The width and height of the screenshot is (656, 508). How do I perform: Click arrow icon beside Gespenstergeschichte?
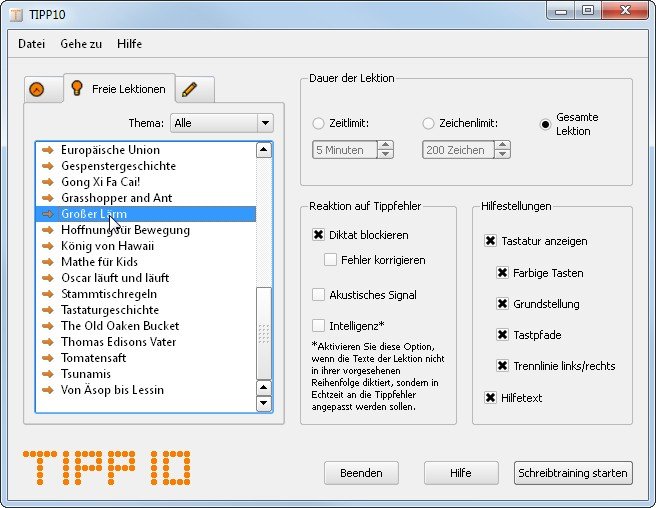point(48,166)
